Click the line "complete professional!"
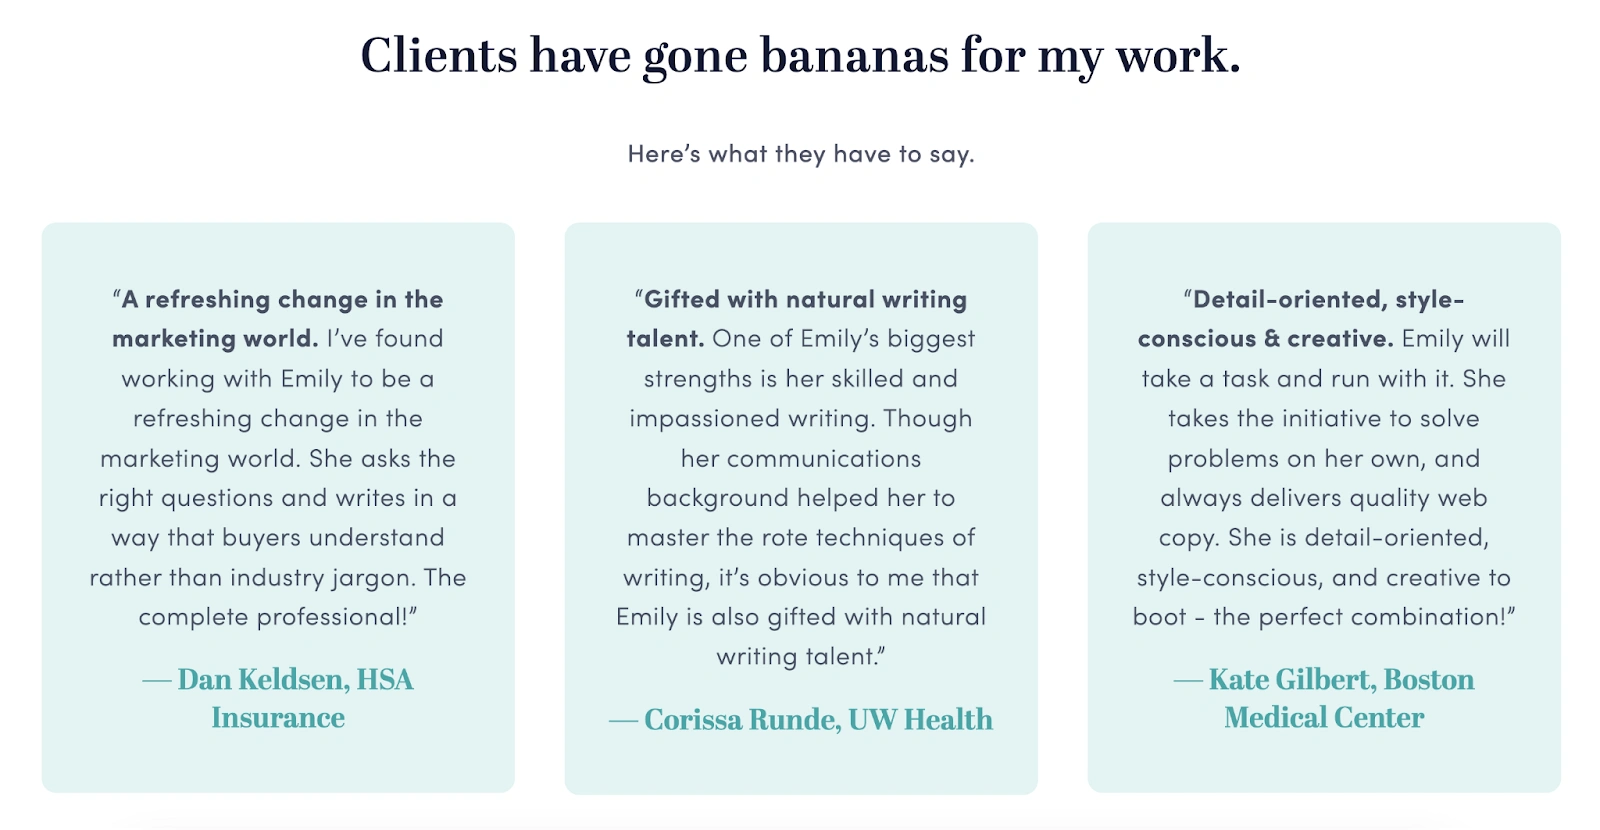 click(x=278, y=617)
